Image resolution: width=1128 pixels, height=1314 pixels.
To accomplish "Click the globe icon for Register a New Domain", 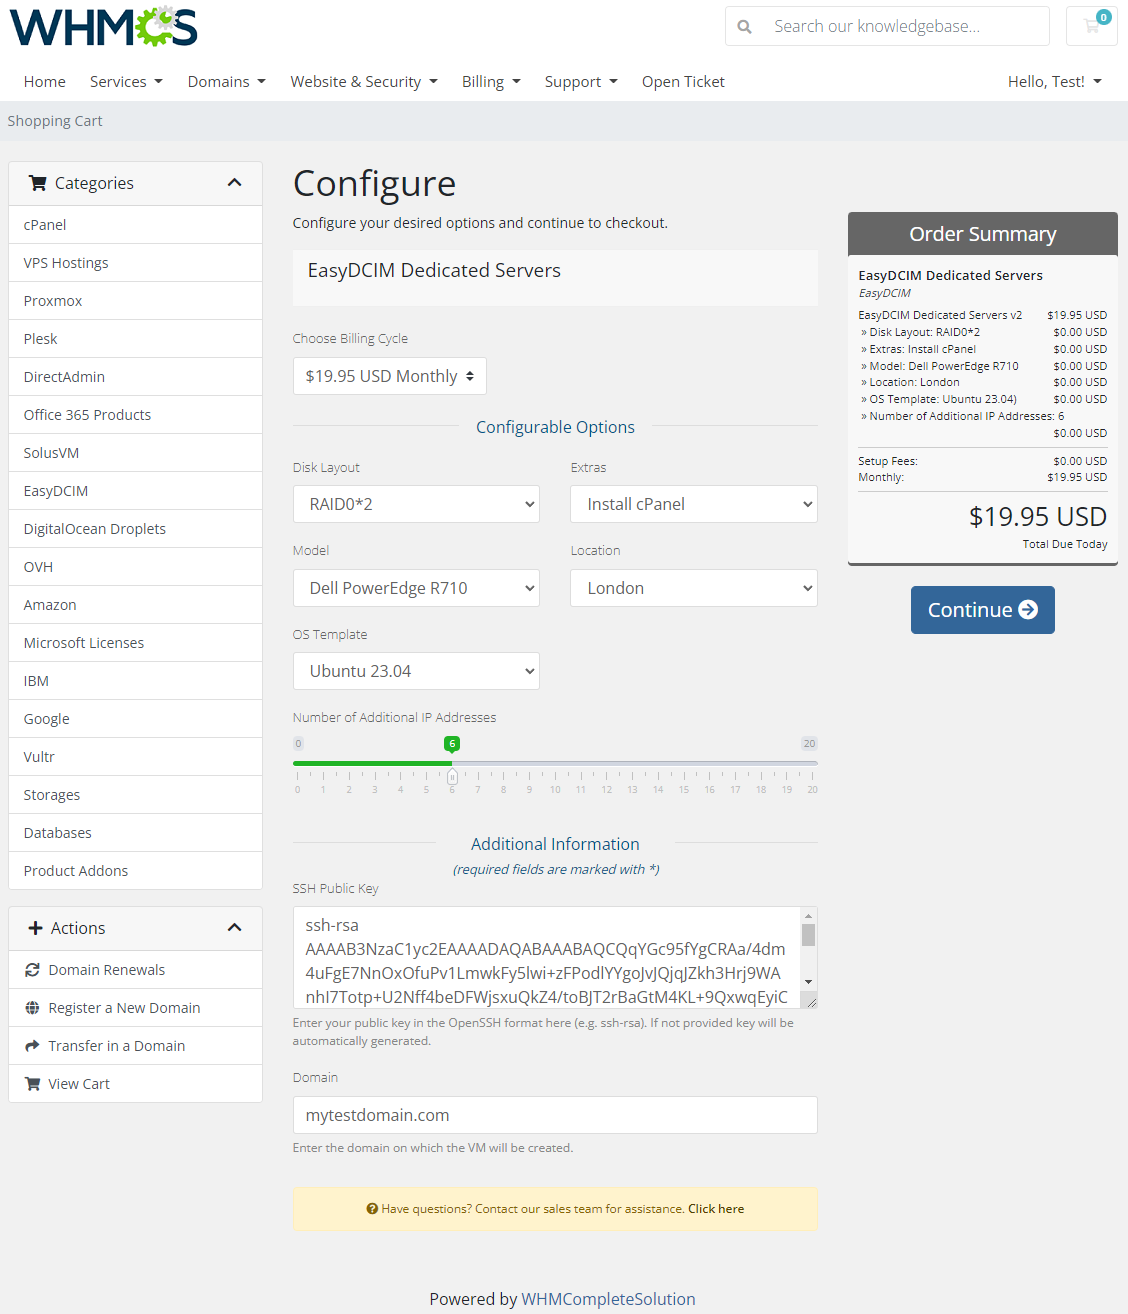I will pyautogui.click(x=32, y=1007).
